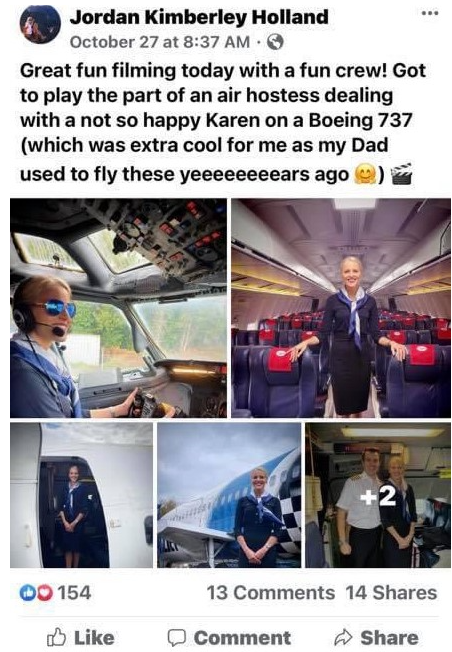Click the speech bubble Comment icon
This screenshot has height=652, width=452.
point(176,637)
